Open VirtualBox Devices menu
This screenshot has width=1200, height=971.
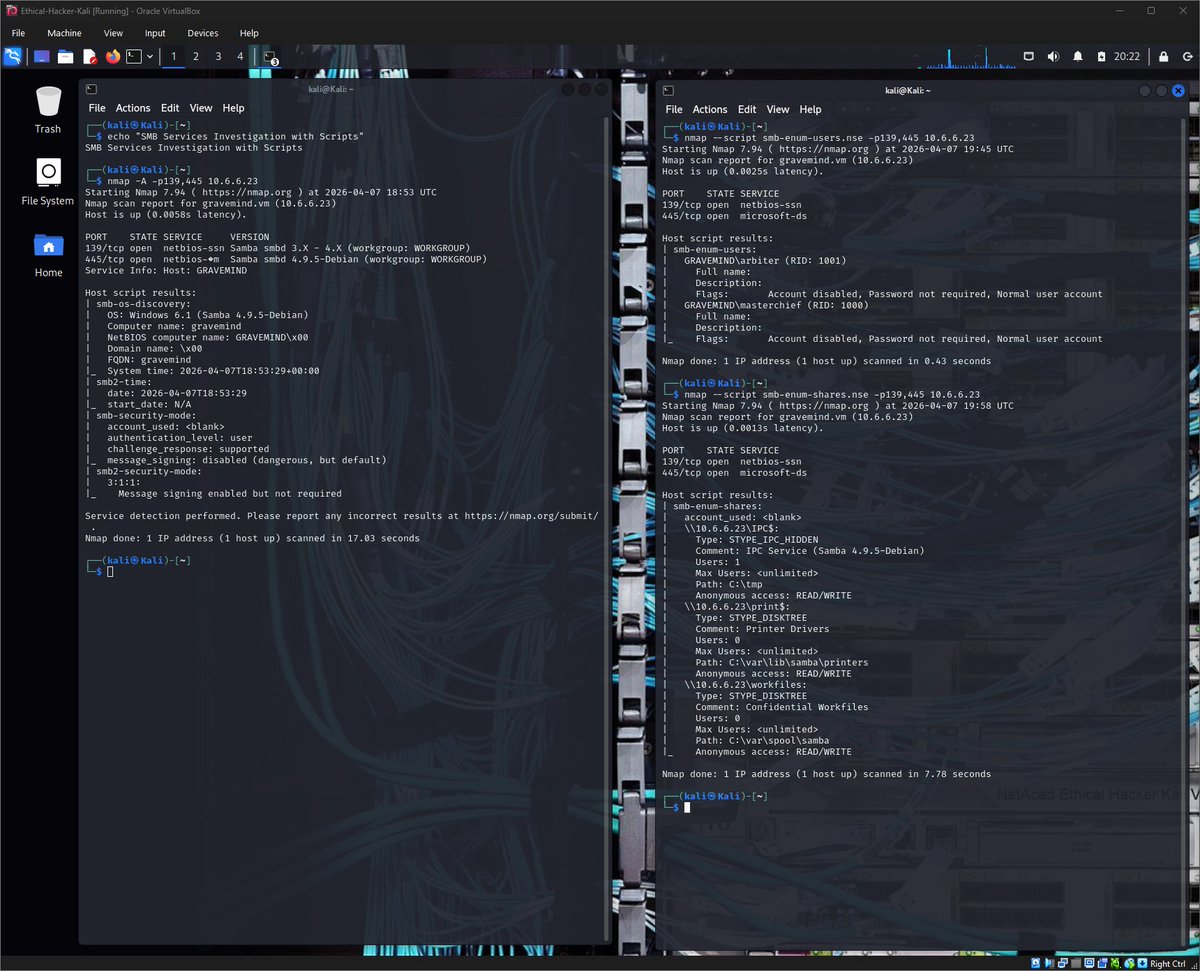(202, 33)
